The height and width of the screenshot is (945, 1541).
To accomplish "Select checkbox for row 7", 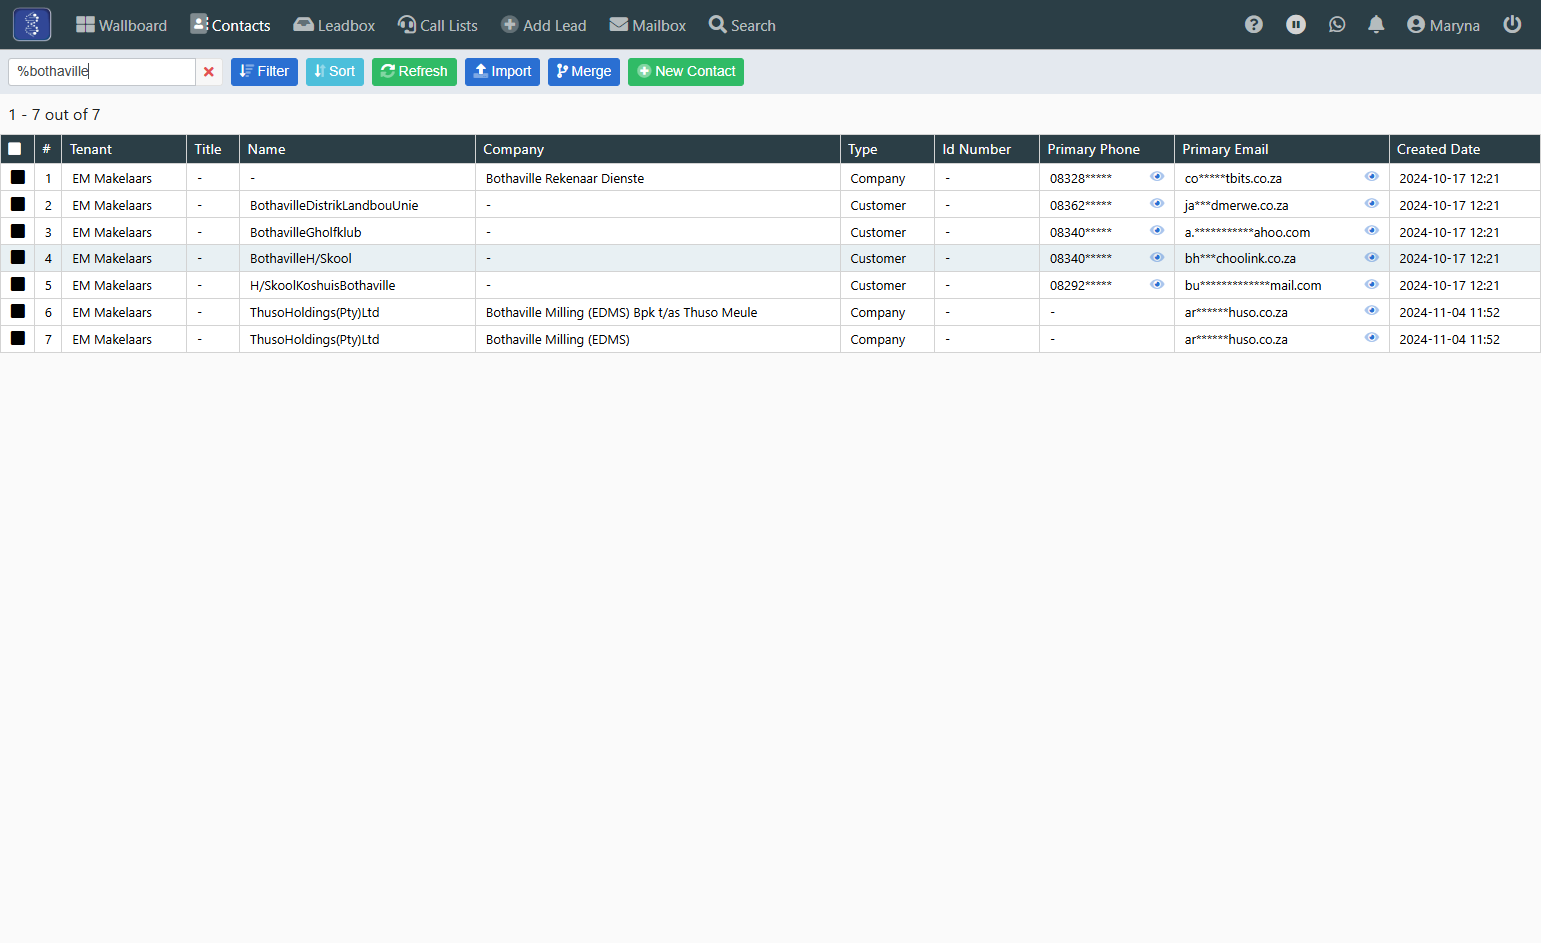I will pos(18,338).
